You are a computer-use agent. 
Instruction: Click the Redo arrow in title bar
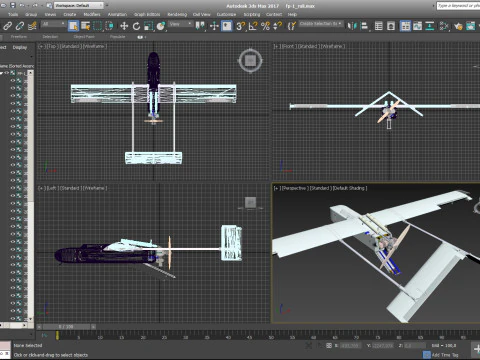(x=35, y=5)
